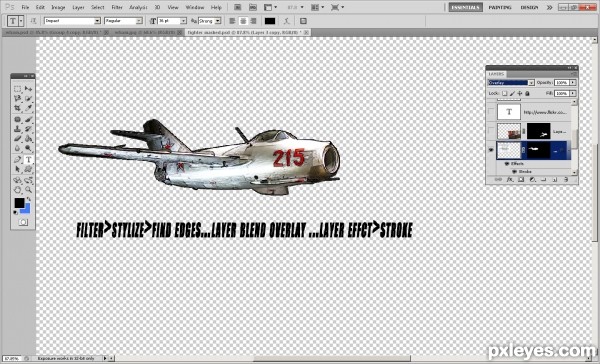The image size is (600, 364).
Task: Select the 3D Camera Rotate tool
Action: pyautogui.click(x=29, y=180)
